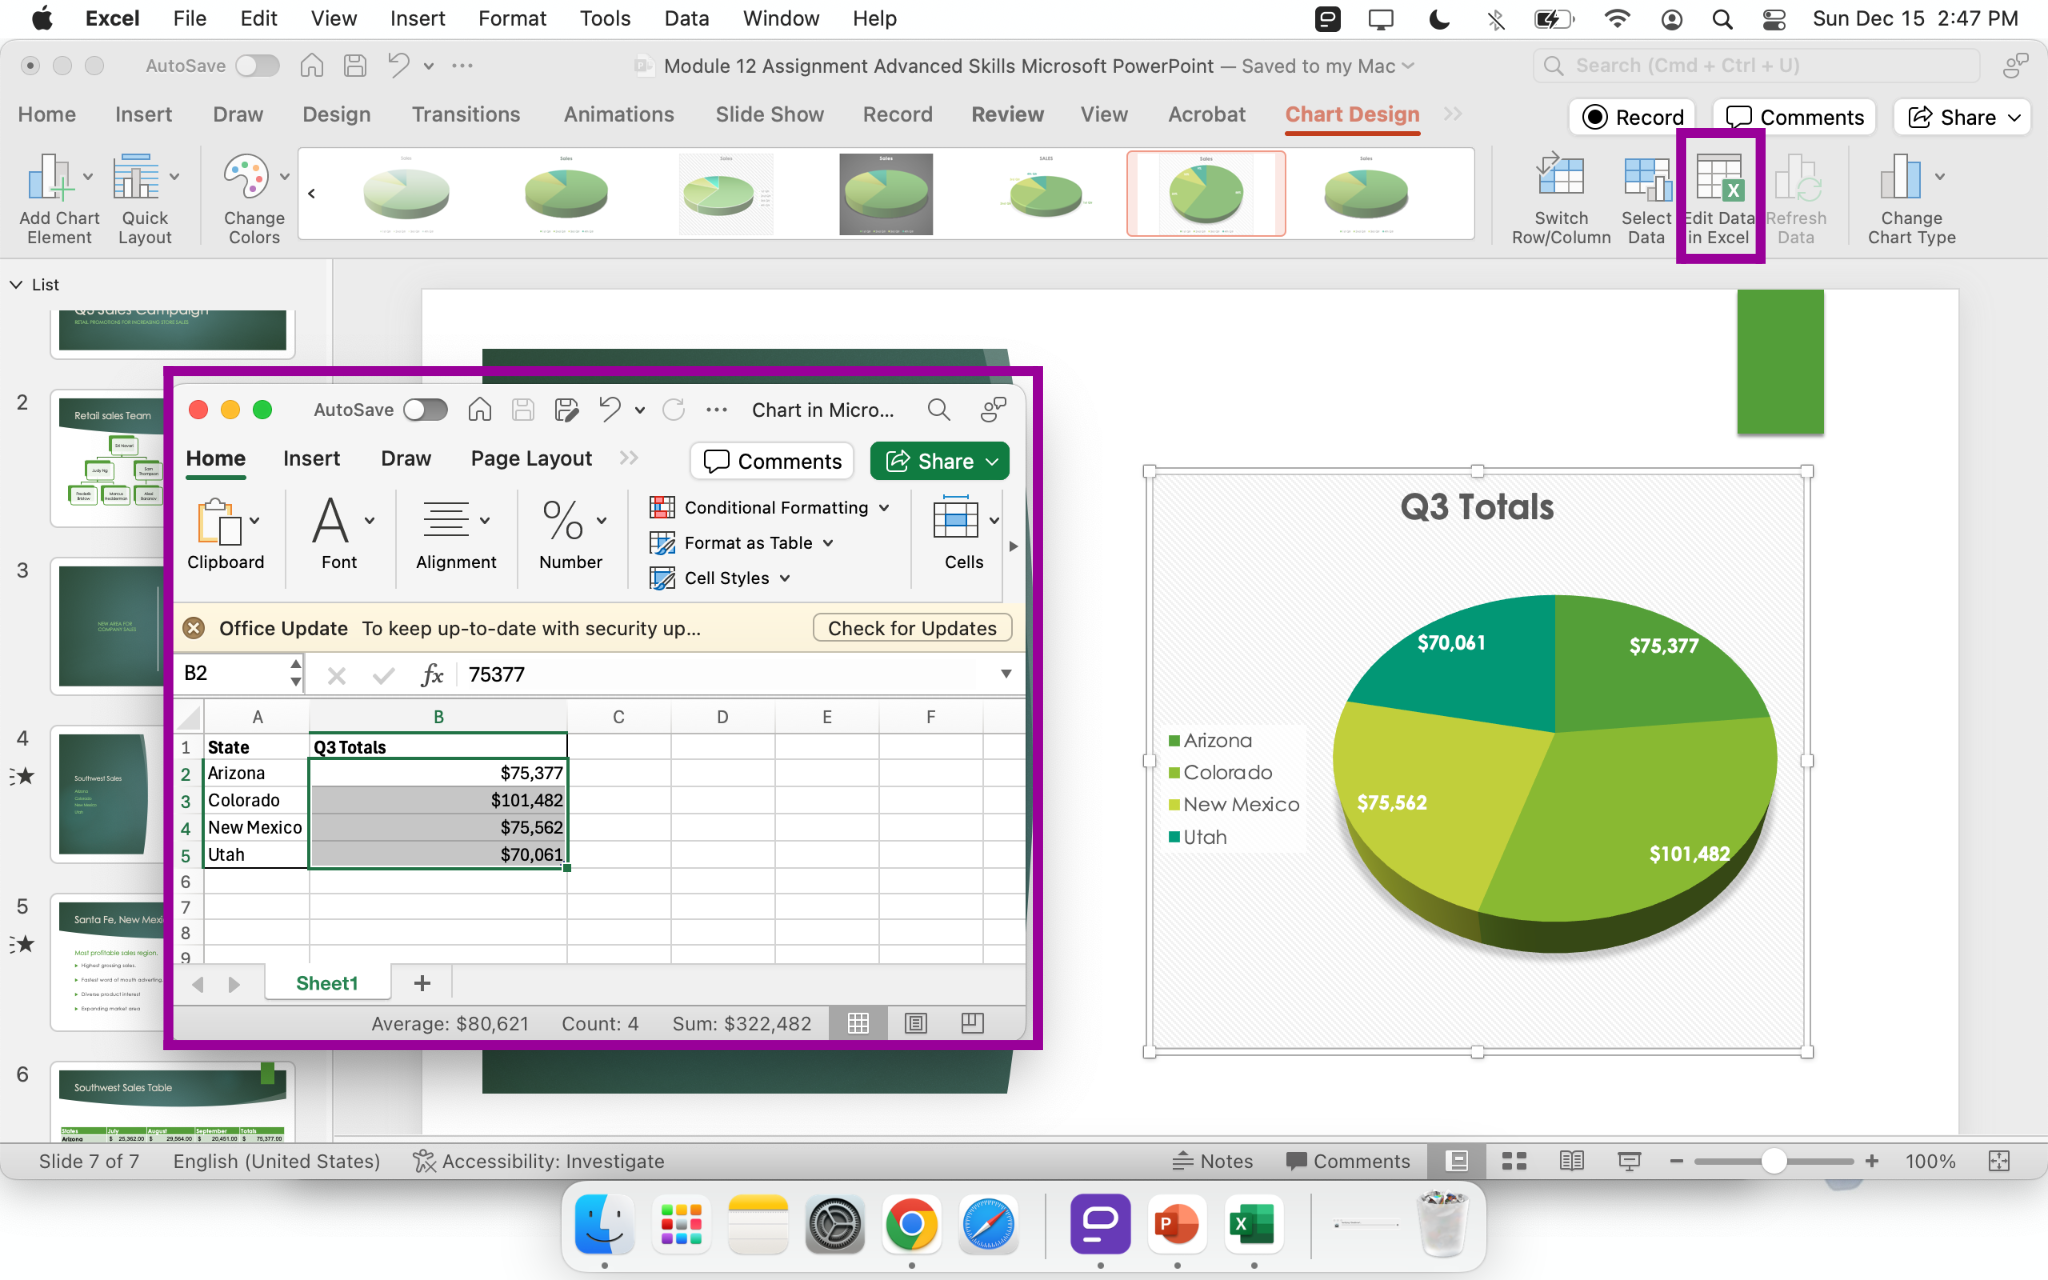Viewport: 2048px width, 1280px height.
Task: Click Excel Comments button
Action: pos(772,461)
